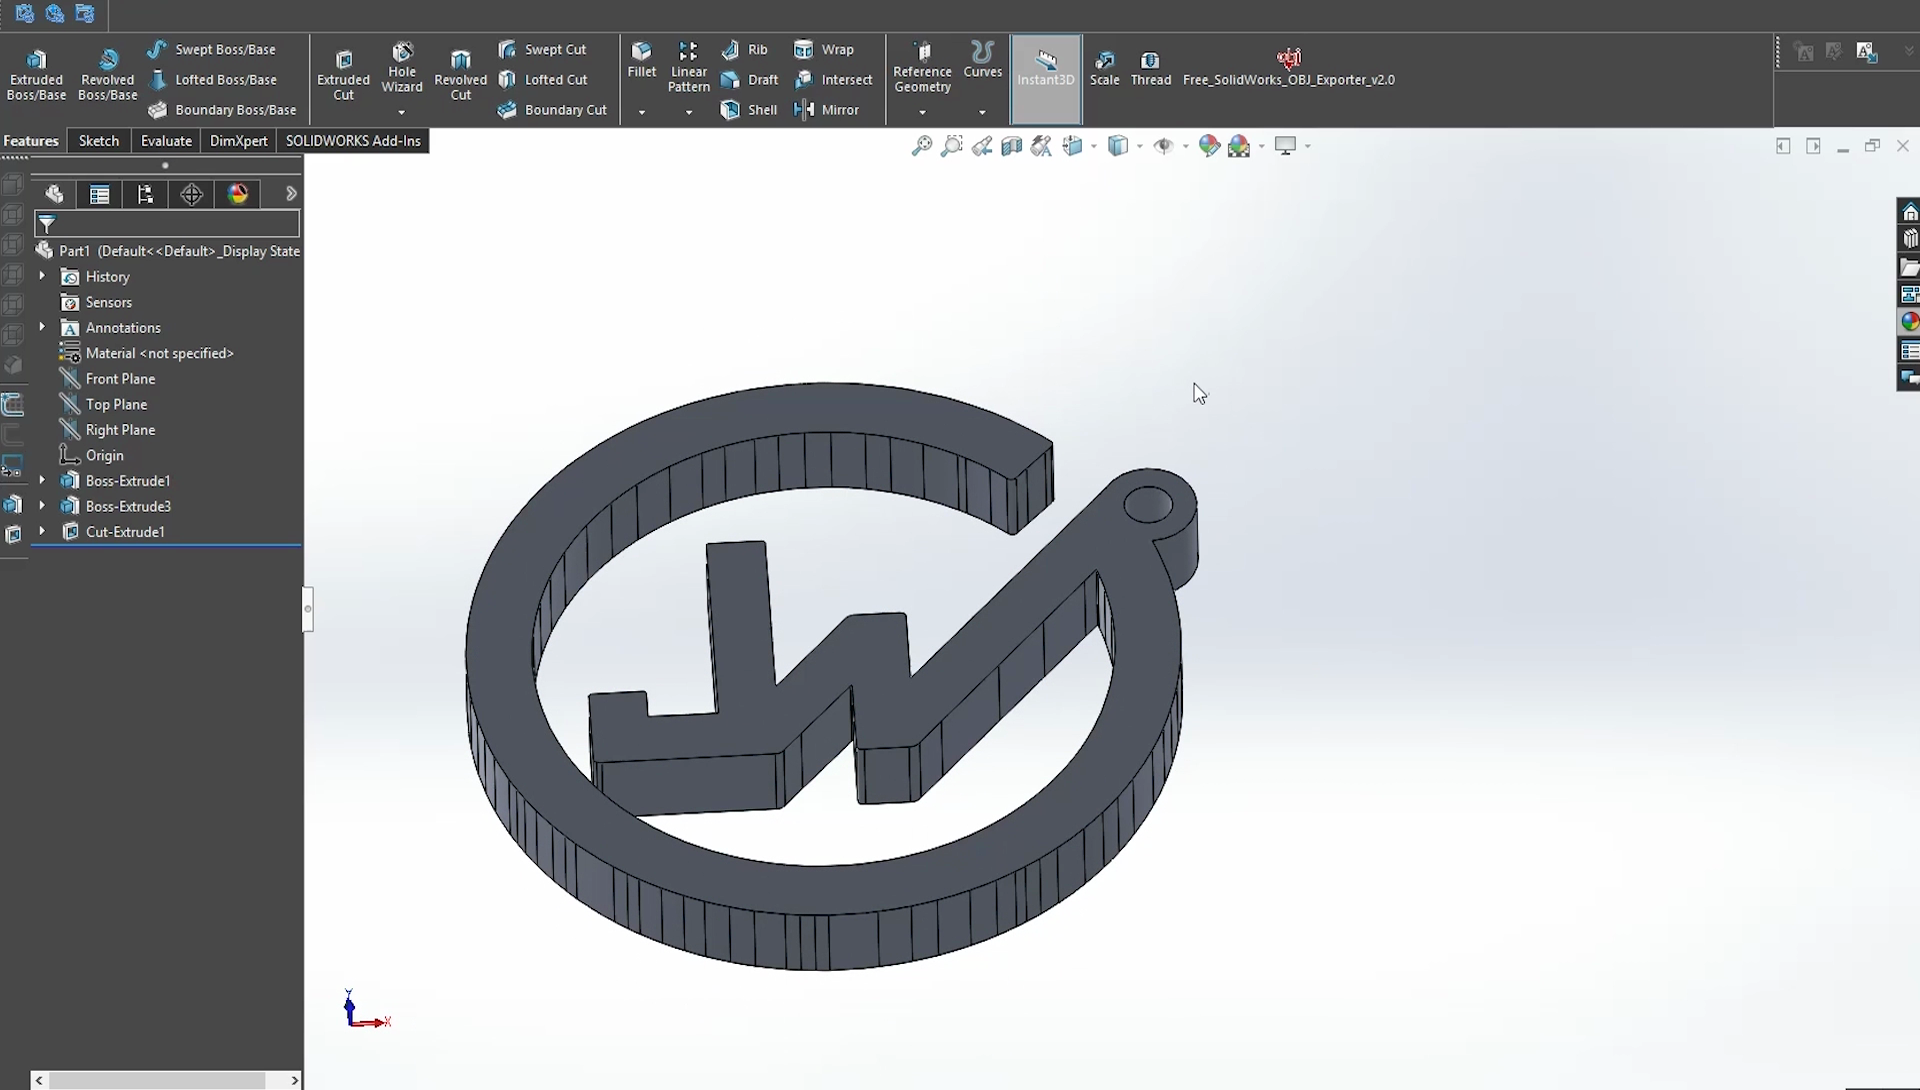Open the PropertyManager tab

pyautogui.click(x=99, y=194)
